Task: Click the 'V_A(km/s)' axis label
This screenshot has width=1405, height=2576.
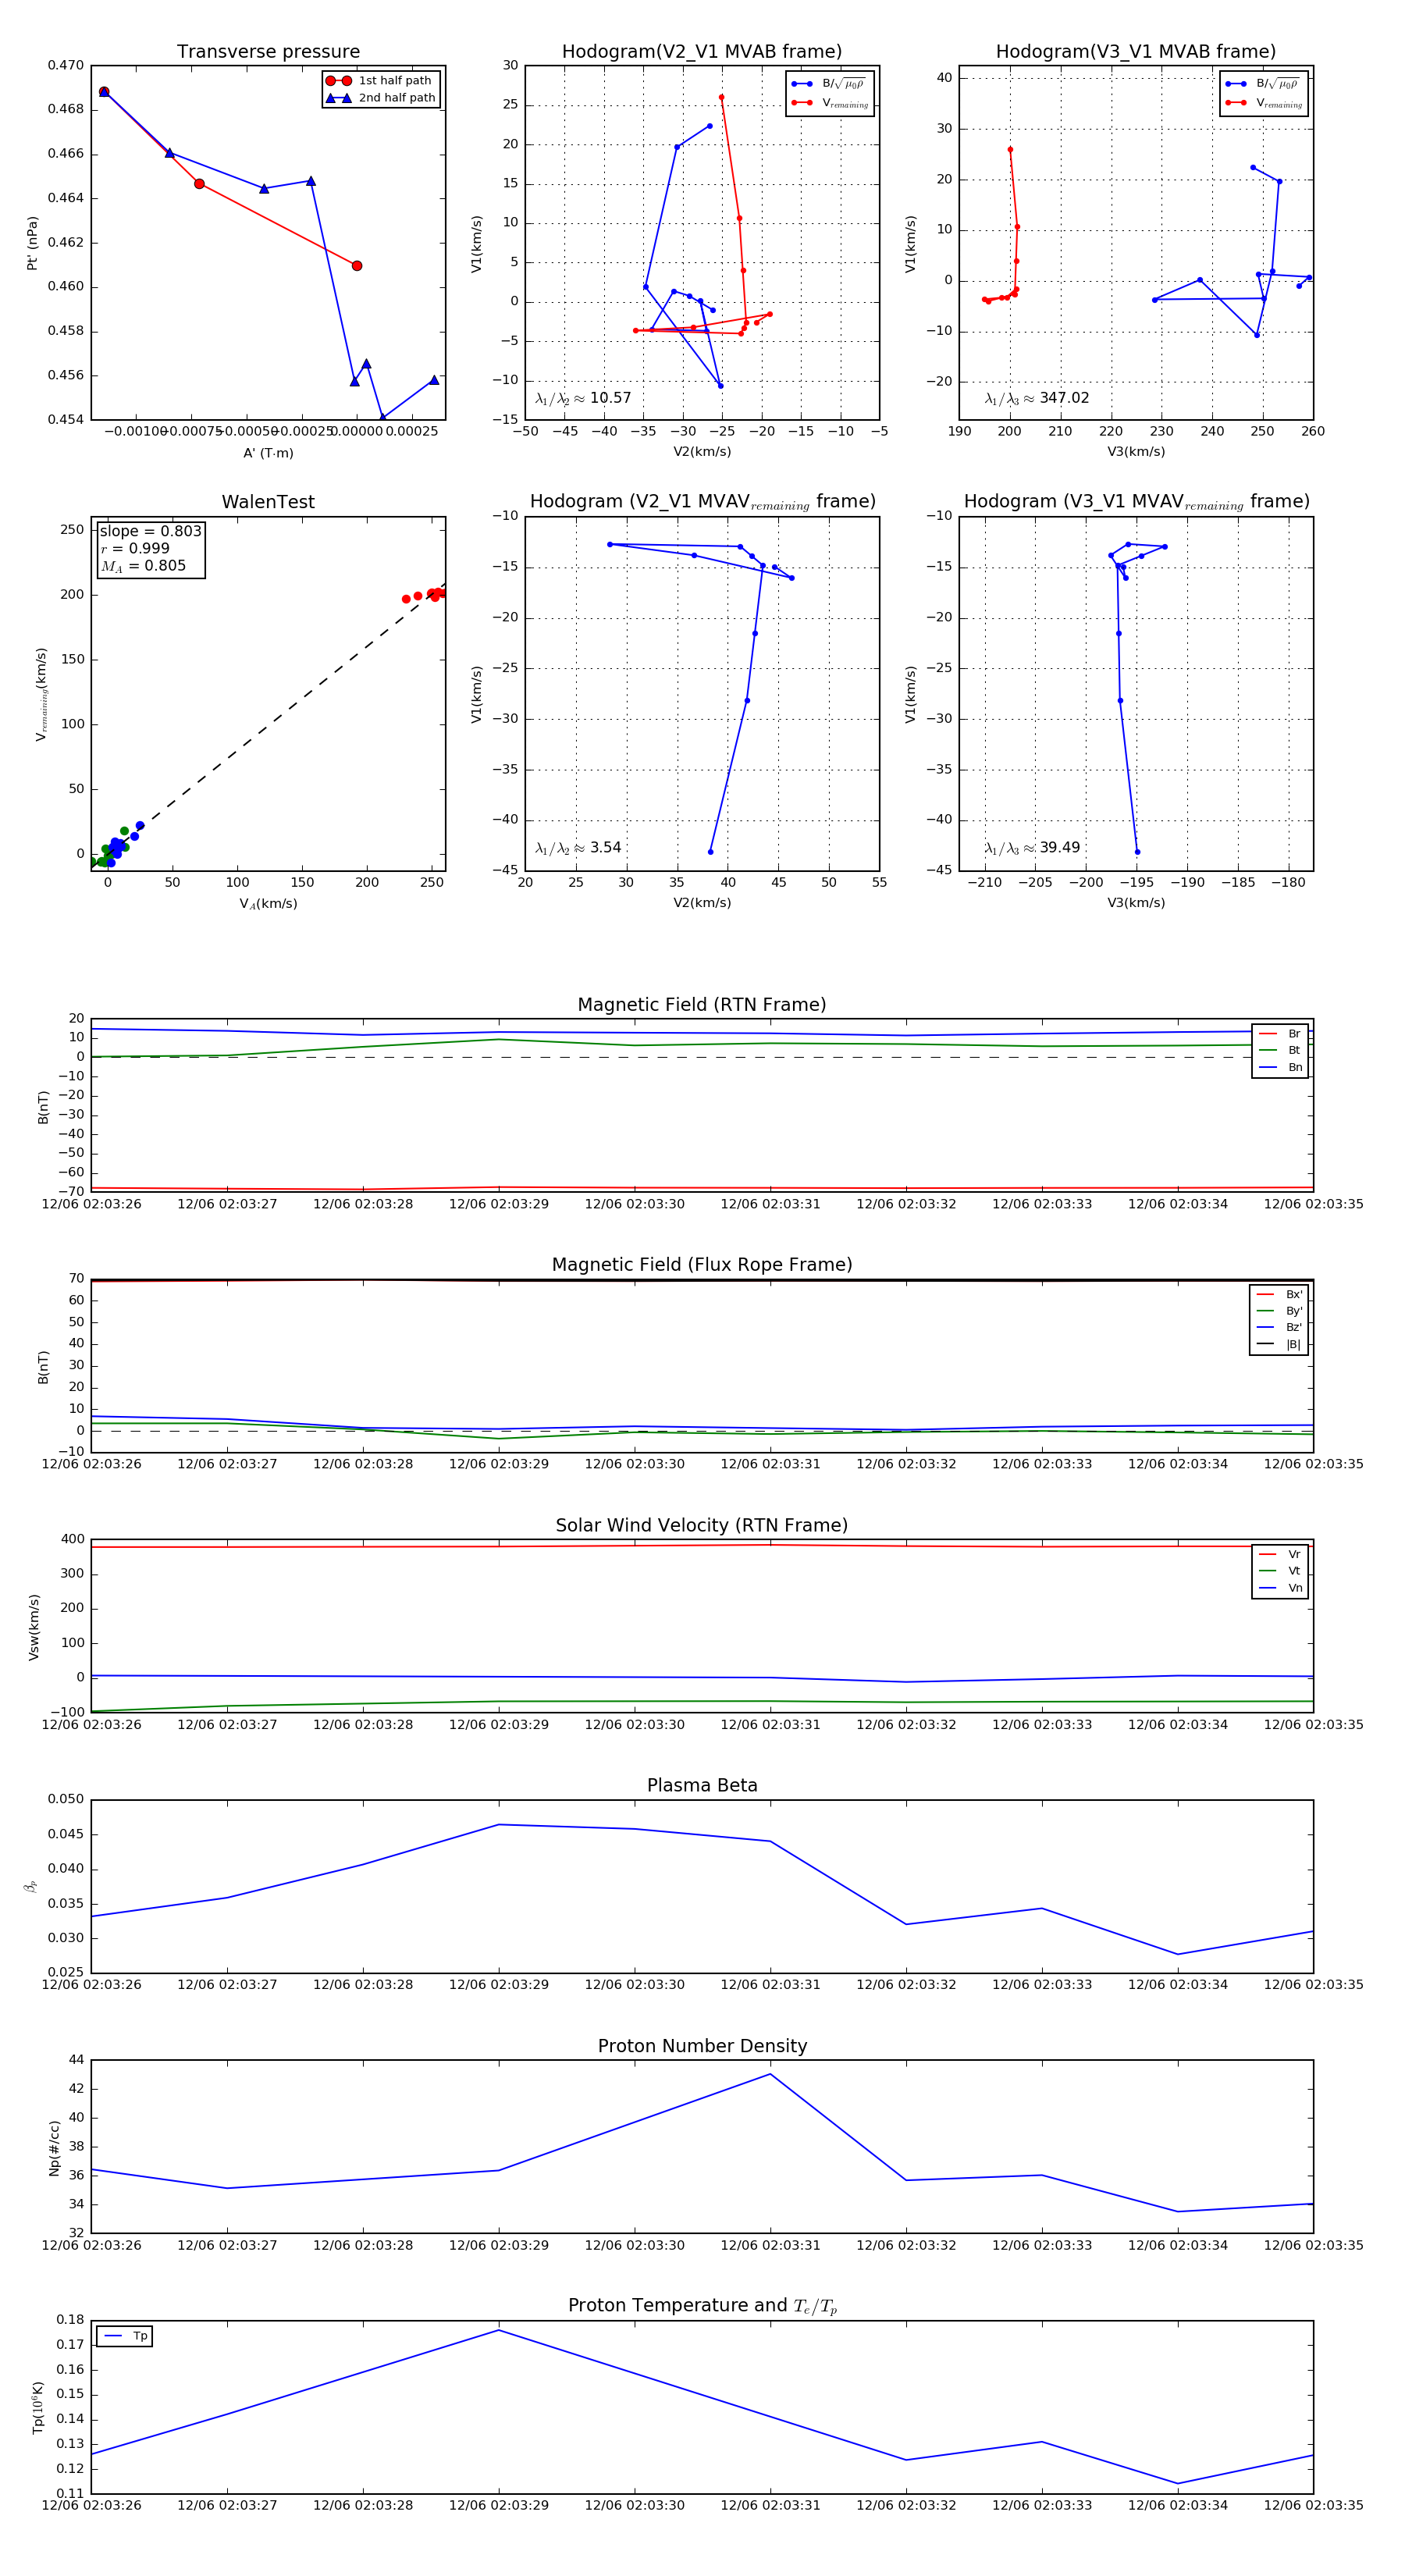Action: point(268,904)
